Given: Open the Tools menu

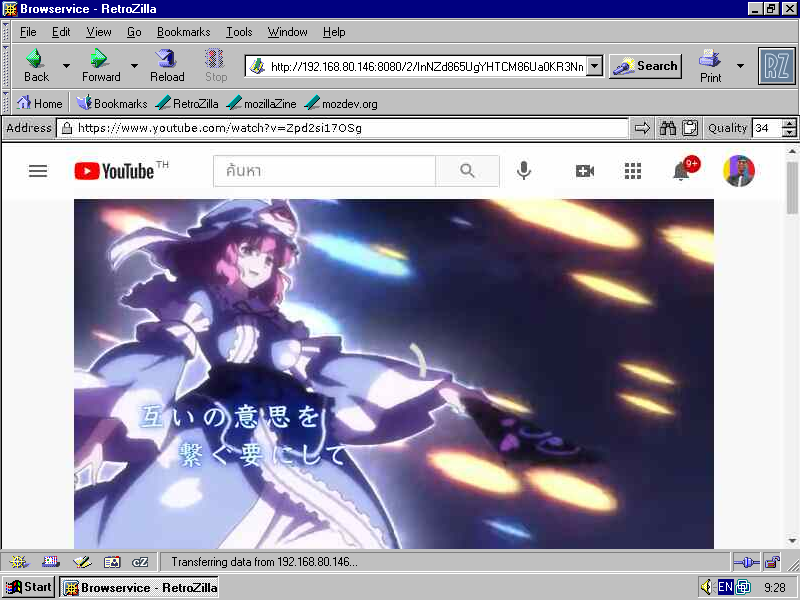Looking at the screenshot, I should (x=239, y=32).
